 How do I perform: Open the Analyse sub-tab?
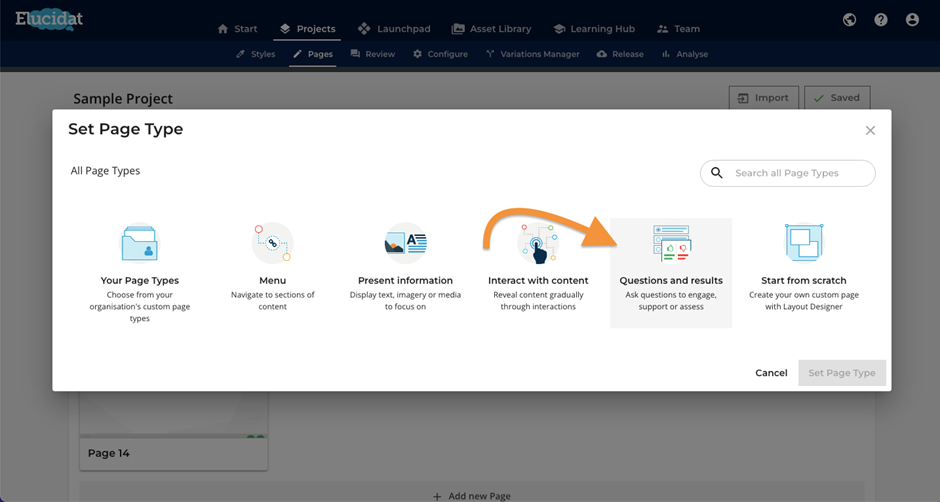(x=685, y=54)
